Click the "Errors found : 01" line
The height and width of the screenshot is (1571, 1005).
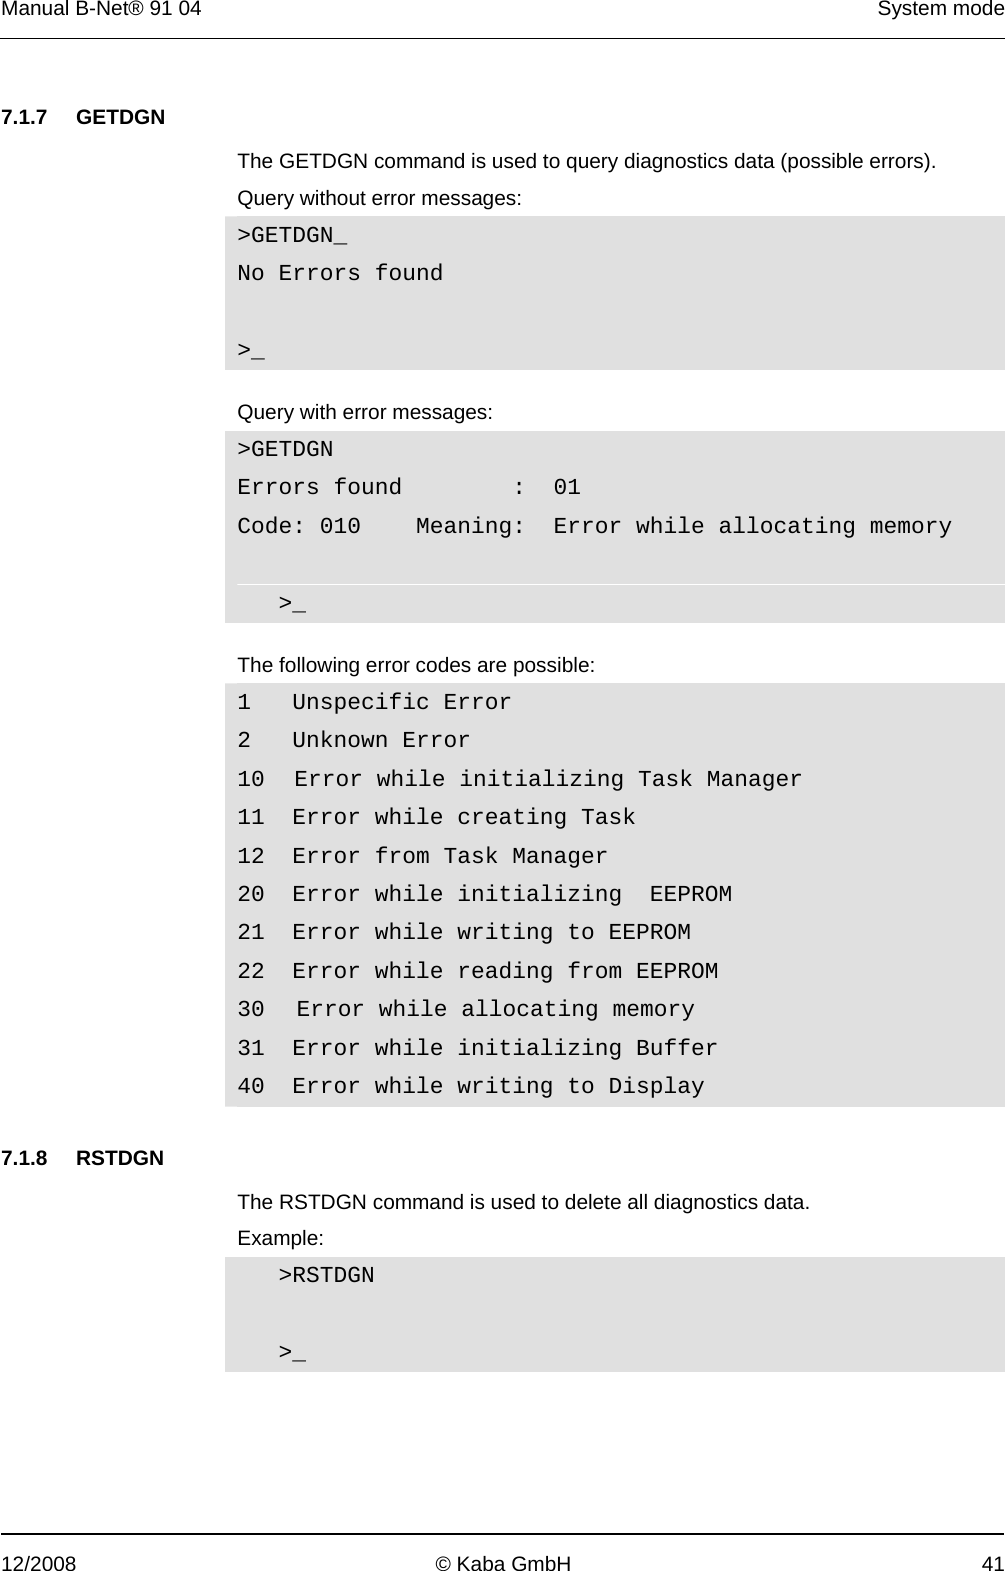click(x=408, y=488)
